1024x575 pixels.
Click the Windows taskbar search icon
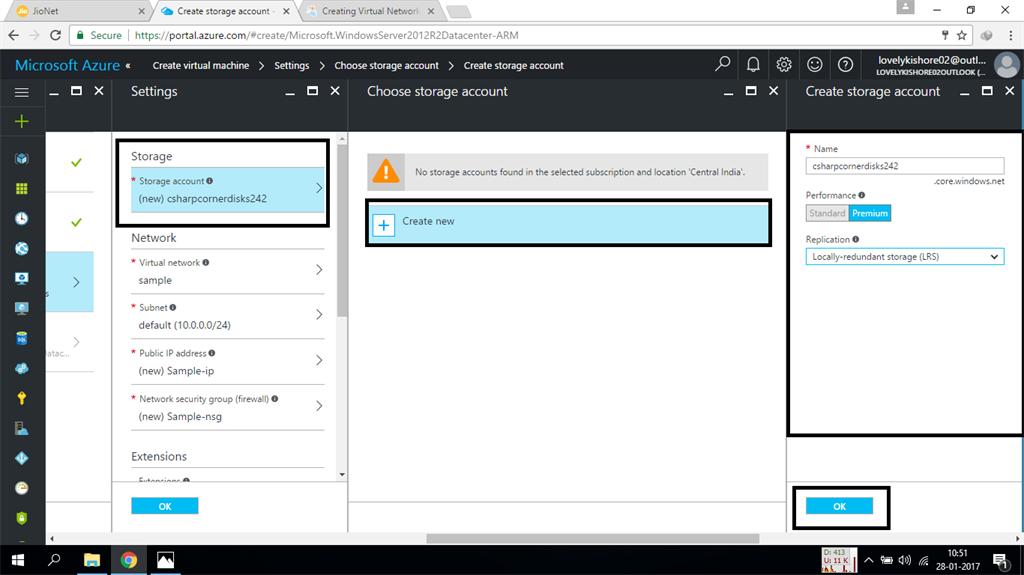click(x=54, y=560)
